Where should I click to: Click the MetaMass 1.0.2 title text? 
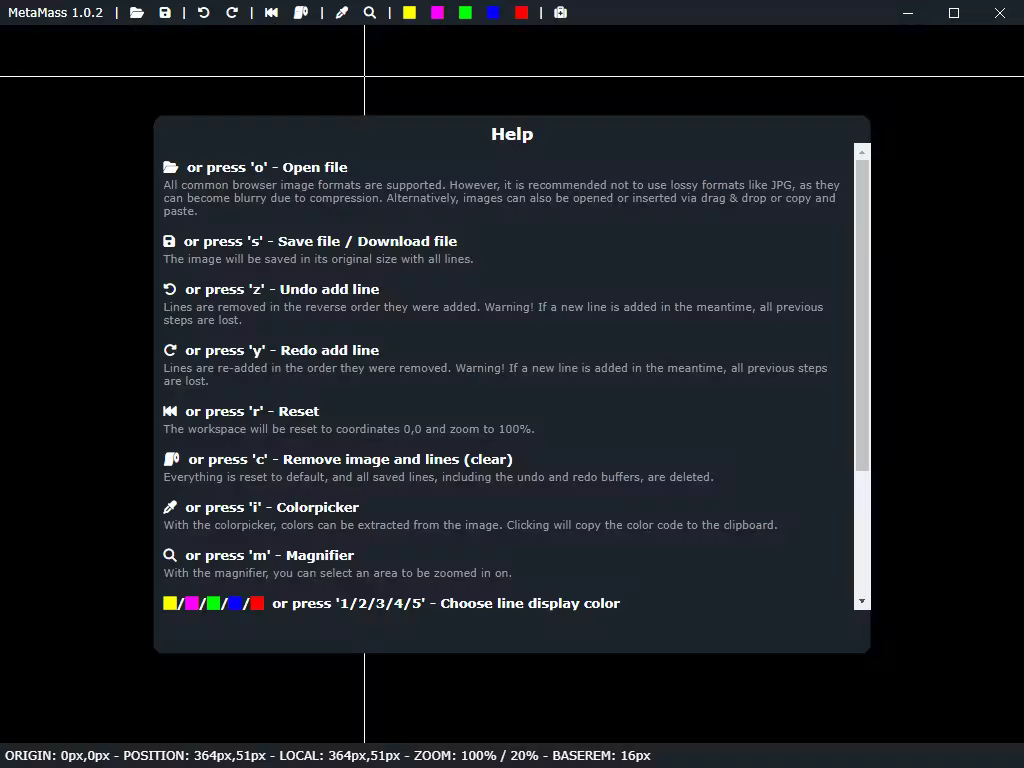(x=56, y=13)
